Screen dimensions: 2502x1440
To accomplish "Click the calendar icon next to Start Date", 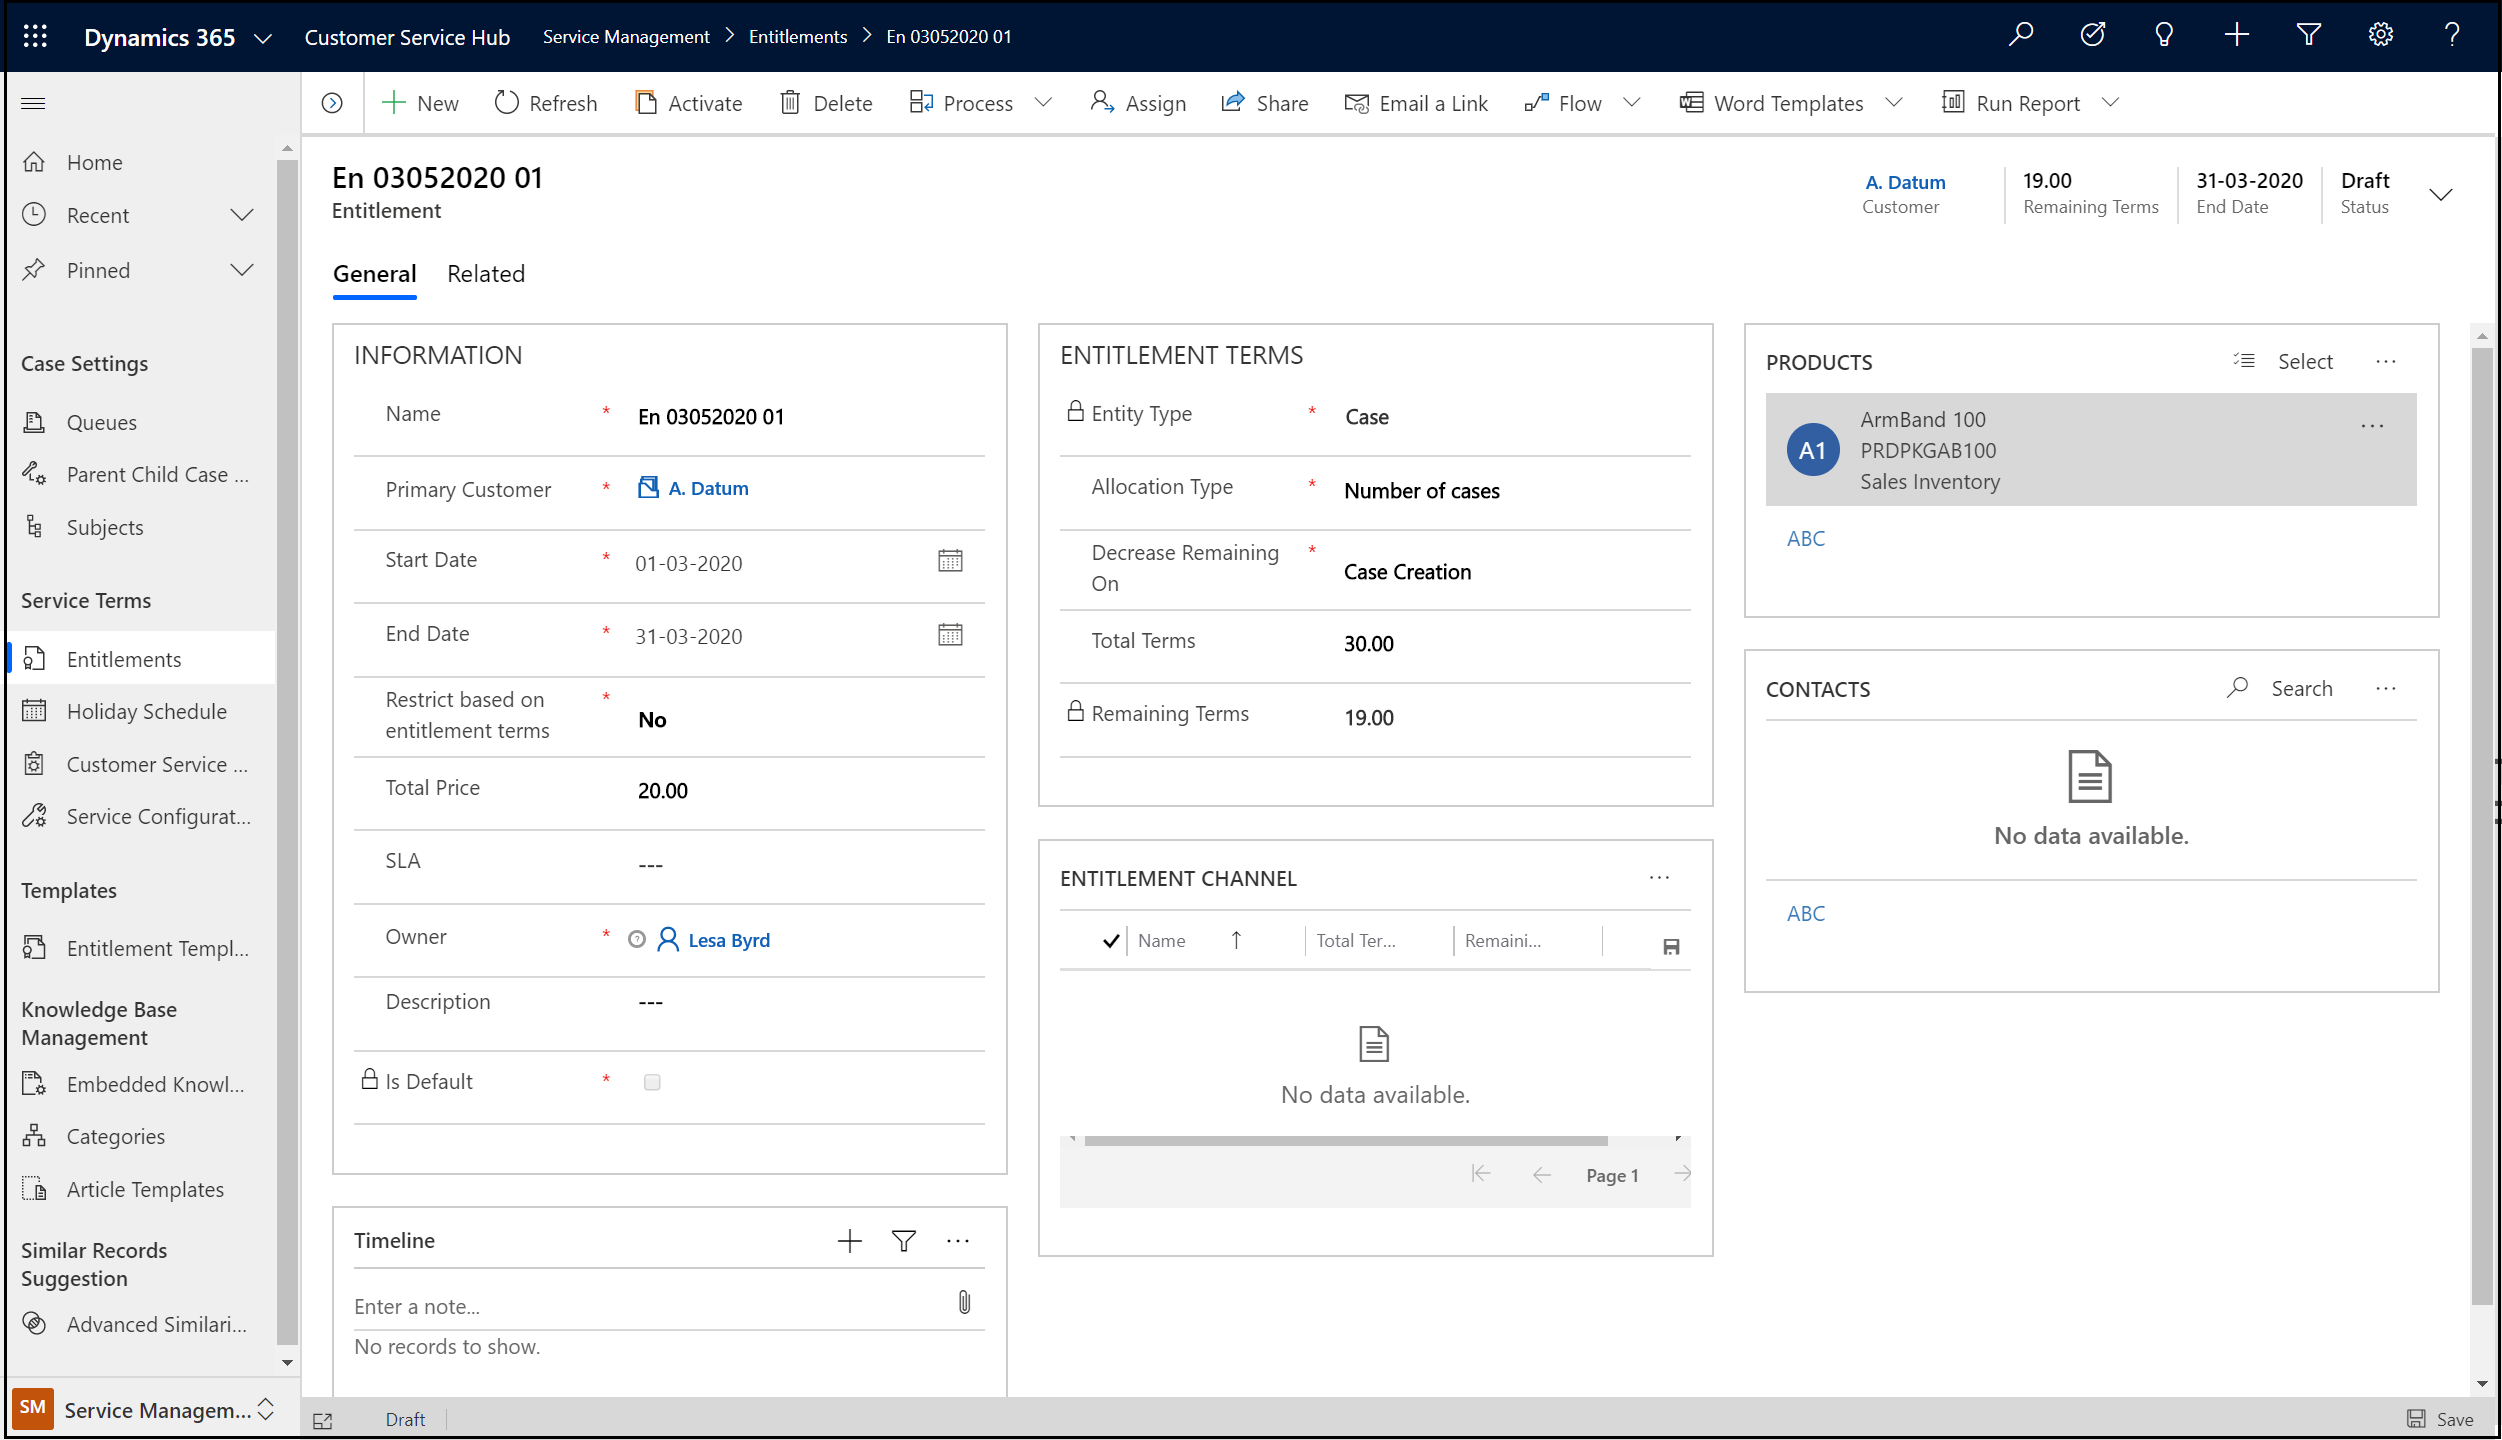I will 950,560.
